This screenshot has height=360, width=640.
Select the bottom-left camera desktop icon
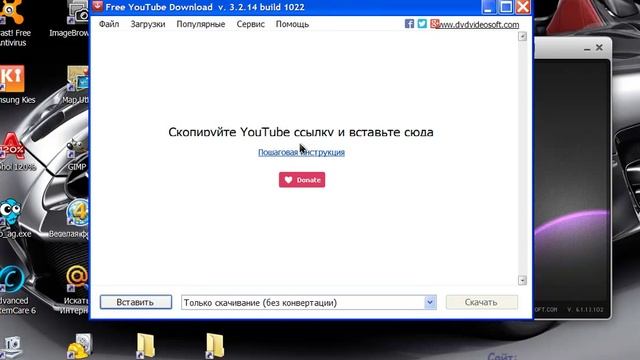(x=11, y=347)
